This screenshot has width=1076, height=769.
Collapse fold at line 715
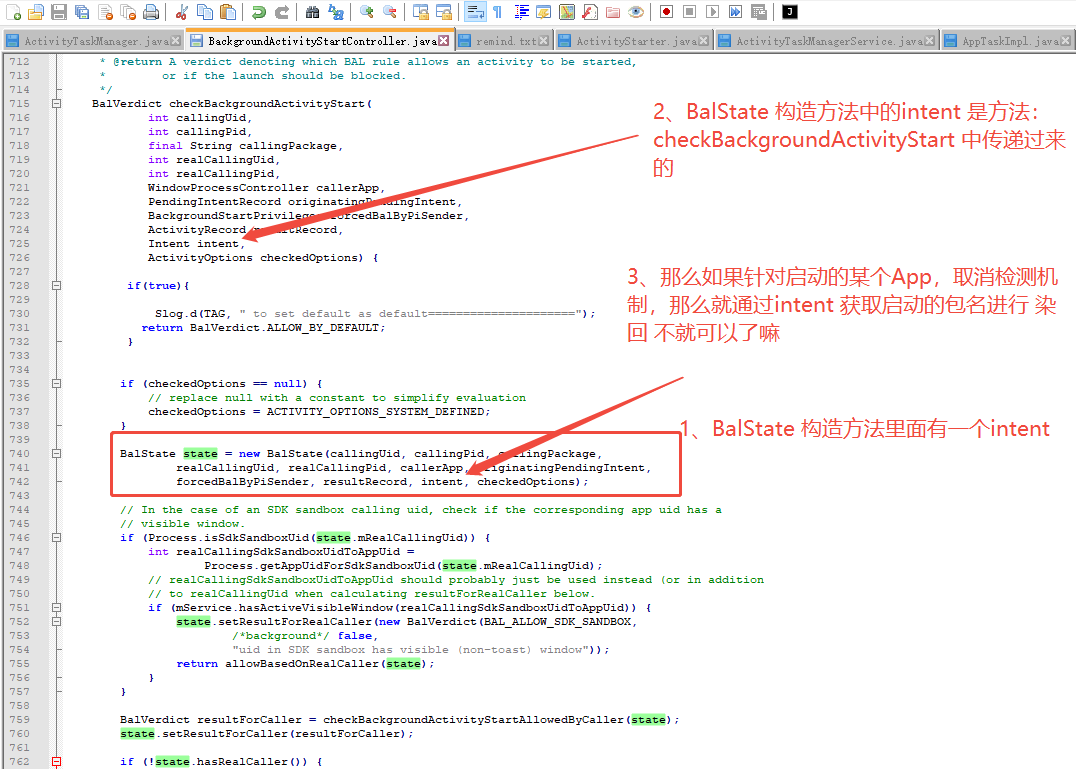(56, 104)
